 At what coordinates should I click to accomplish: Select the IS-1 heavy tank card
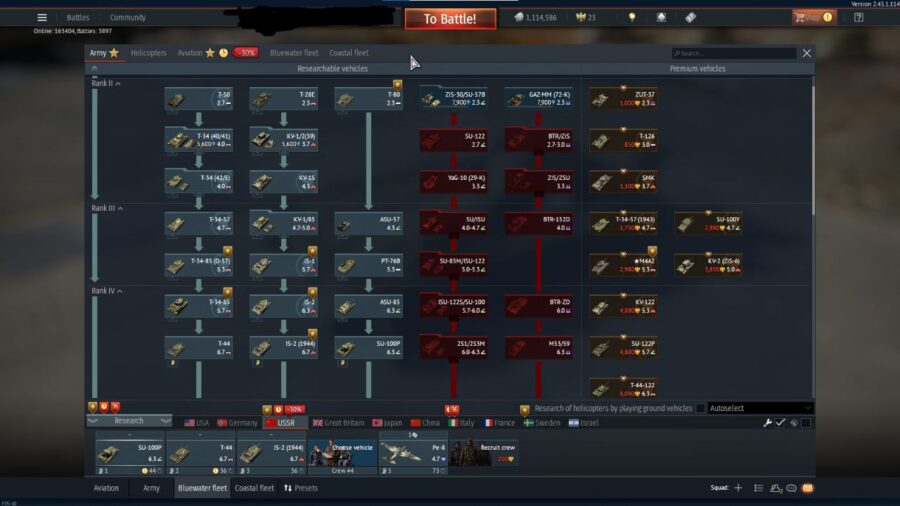click(x=284, y=264)
